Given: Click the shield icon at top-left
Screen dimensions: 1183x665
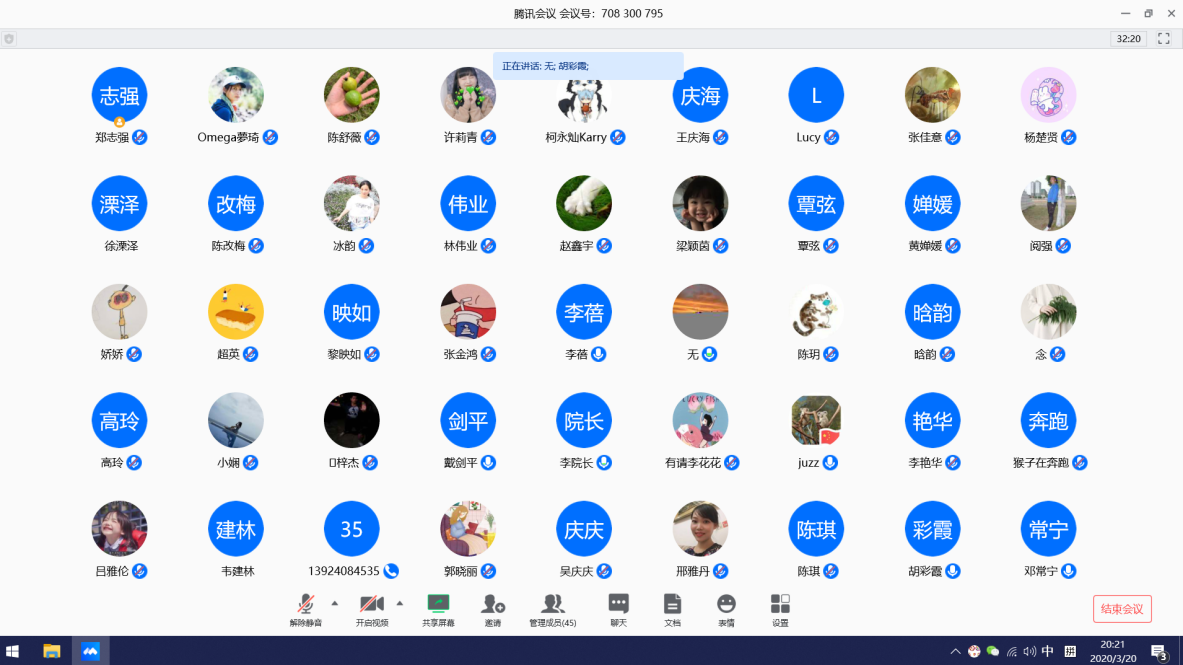Looking at the screenshot, I should click(x=9, y=39).
